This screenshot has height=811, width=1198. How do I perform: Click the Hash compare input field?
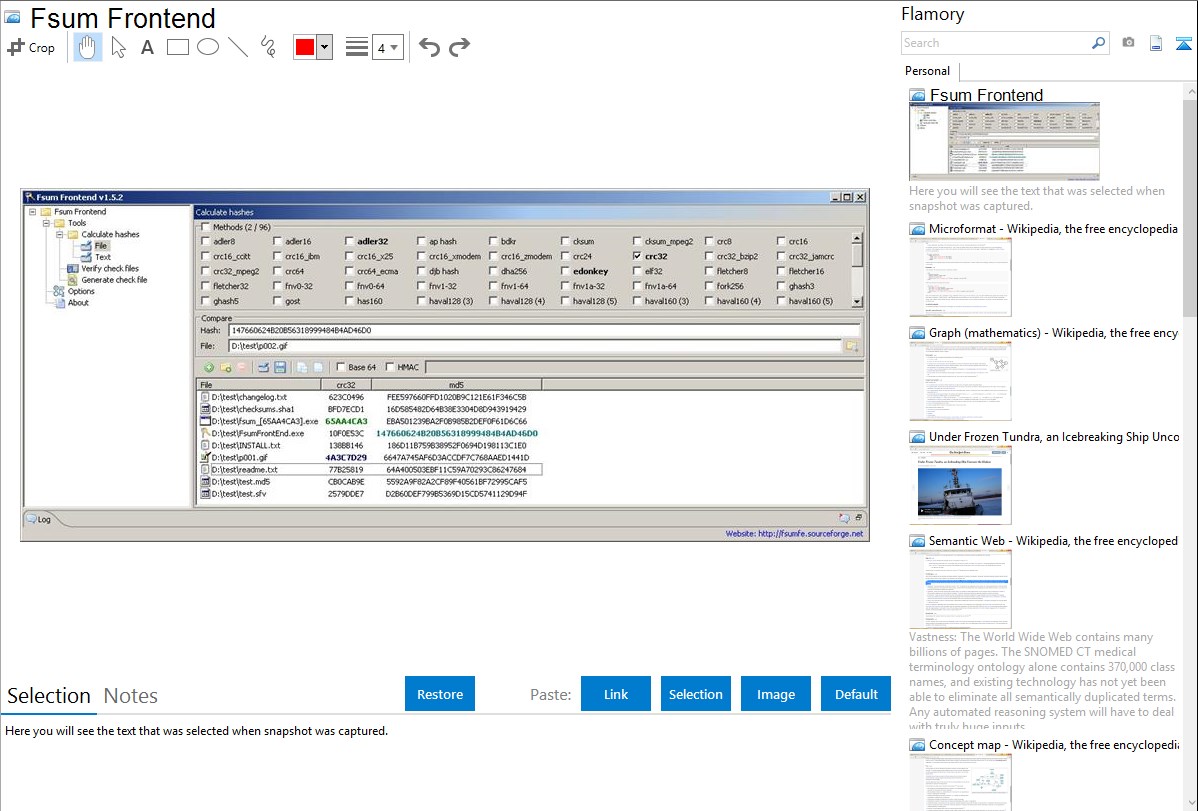point(544,330)
